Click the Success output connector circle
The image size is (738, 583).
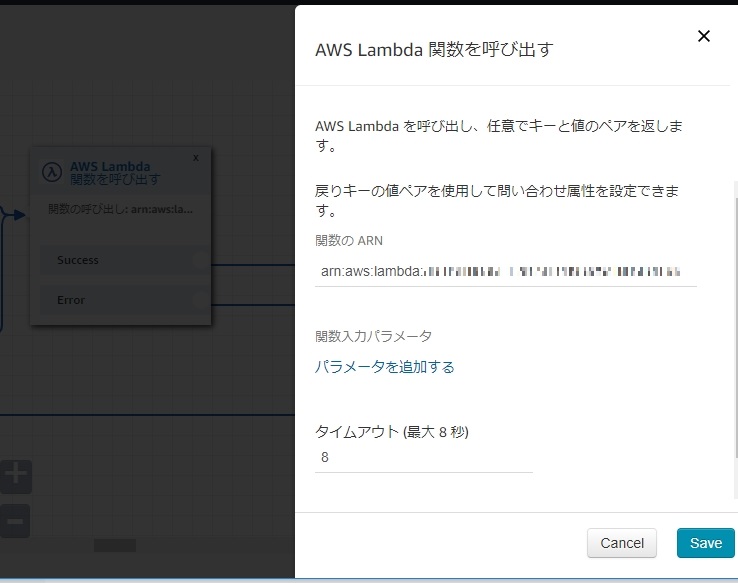[x=200, y=260]
